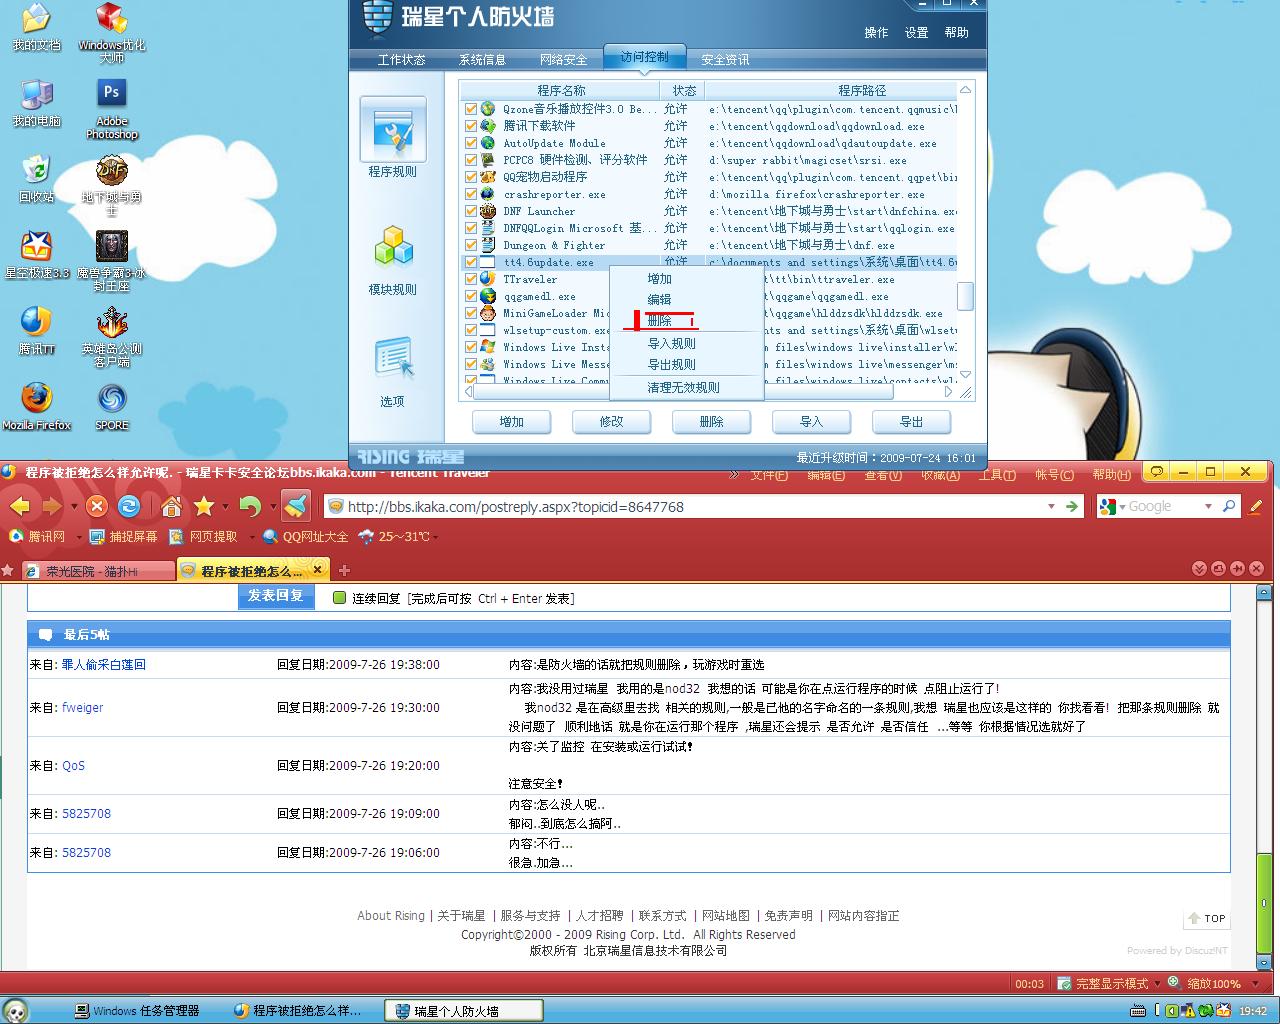Screen dimensions: 1280x1024
Task: Open the 回收站 recycle bin icon
Action: pos(37,178)
